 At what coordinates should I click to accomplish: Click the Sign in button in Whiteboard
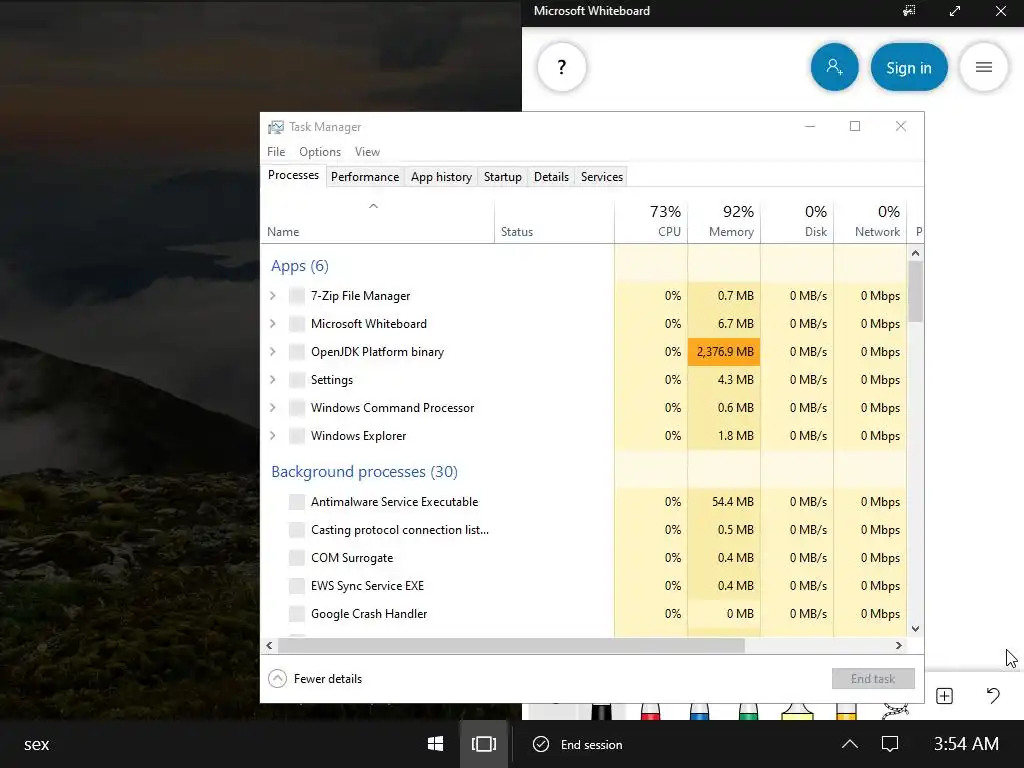[908, 67]
